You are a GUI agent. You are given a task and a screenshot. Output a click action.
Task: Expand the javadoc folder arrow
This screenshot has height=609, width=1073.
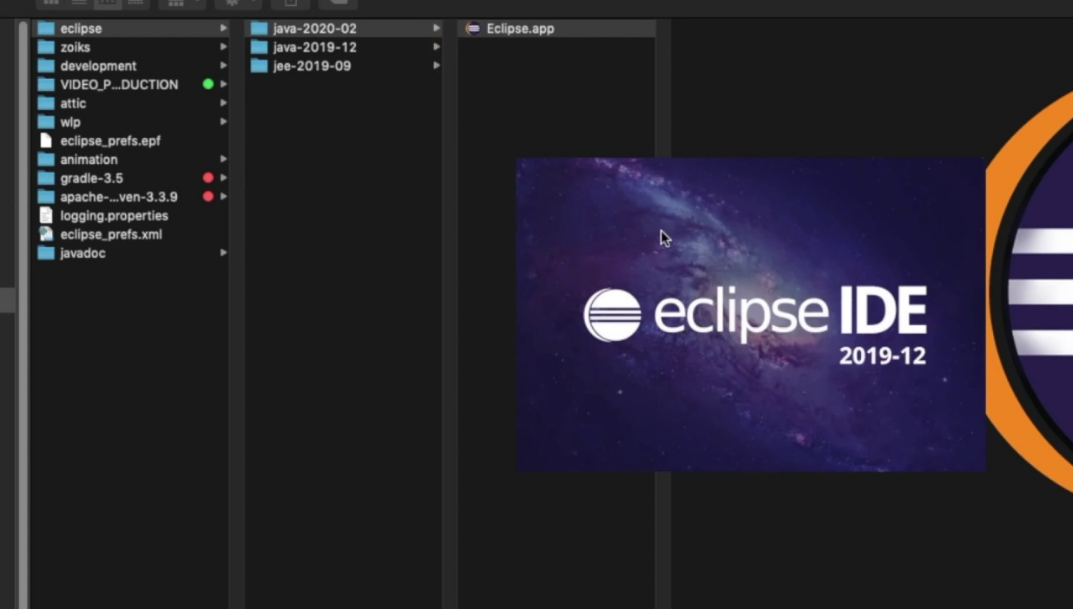[223, 252]
